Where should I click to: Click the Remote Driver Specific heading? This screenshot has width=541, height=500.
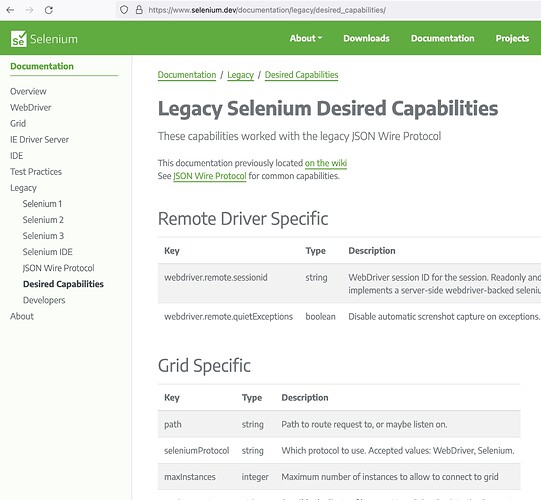243,219
